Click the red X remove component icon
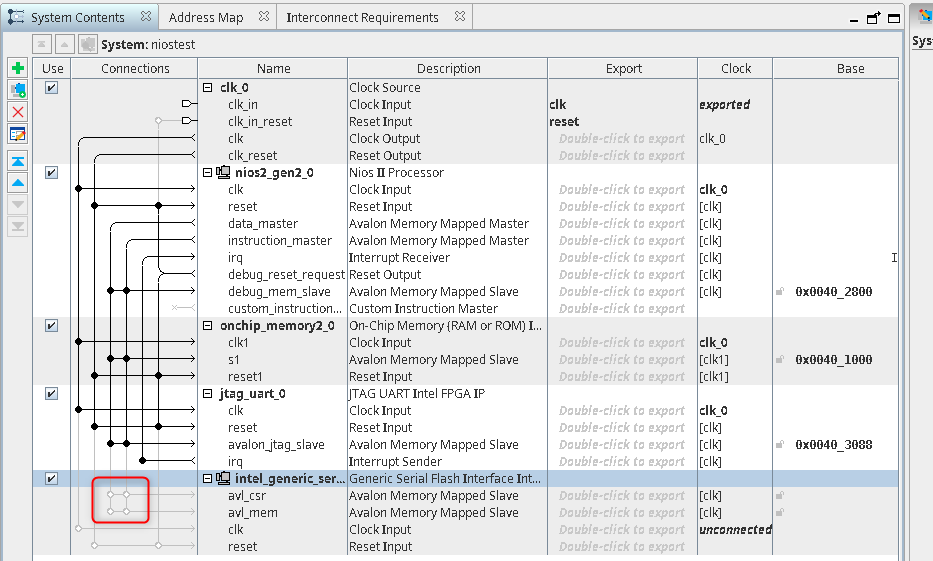Viewport: 933px width, 561px height. (17, 112)
